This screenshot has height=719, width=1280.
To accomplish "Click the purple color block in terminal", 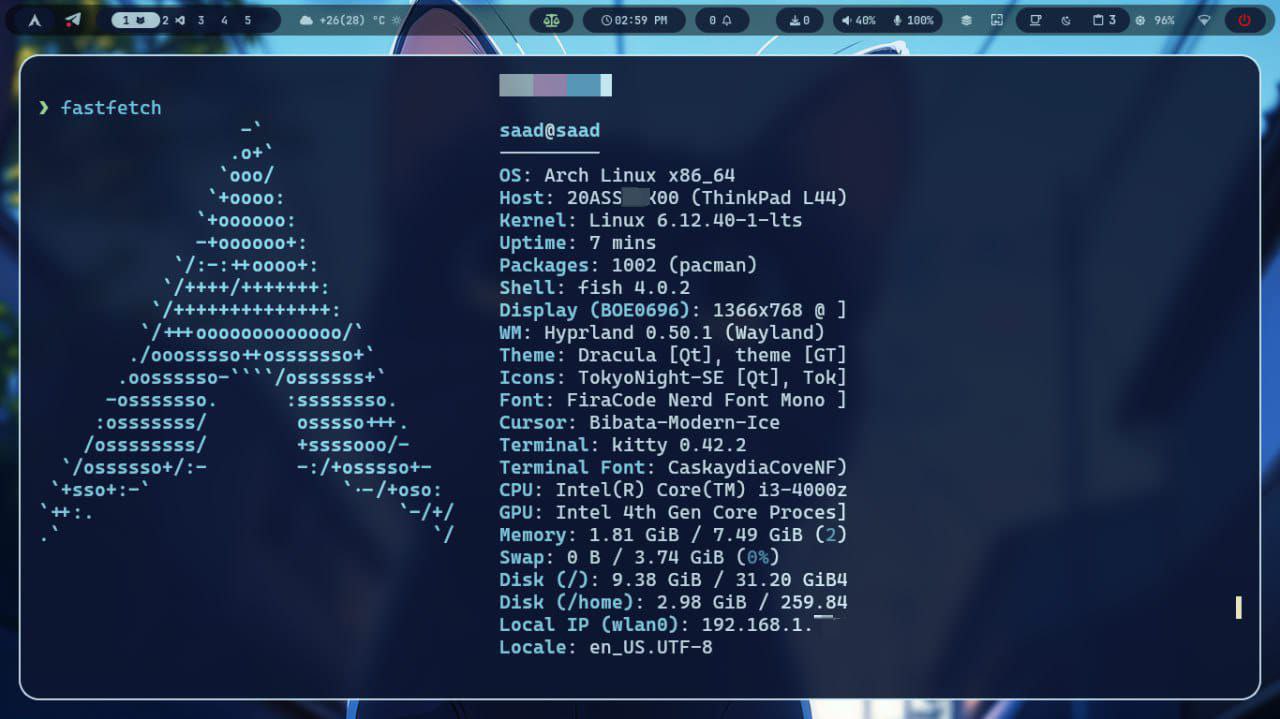I will pos(550,85).
